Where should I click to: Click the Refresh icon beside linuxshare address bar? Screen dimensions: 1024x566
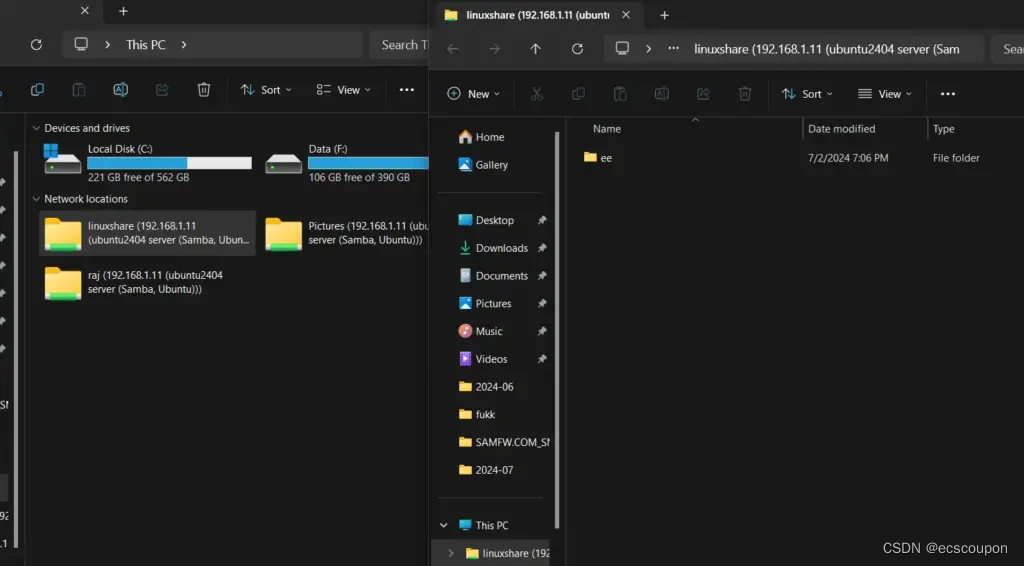point(577,48)
